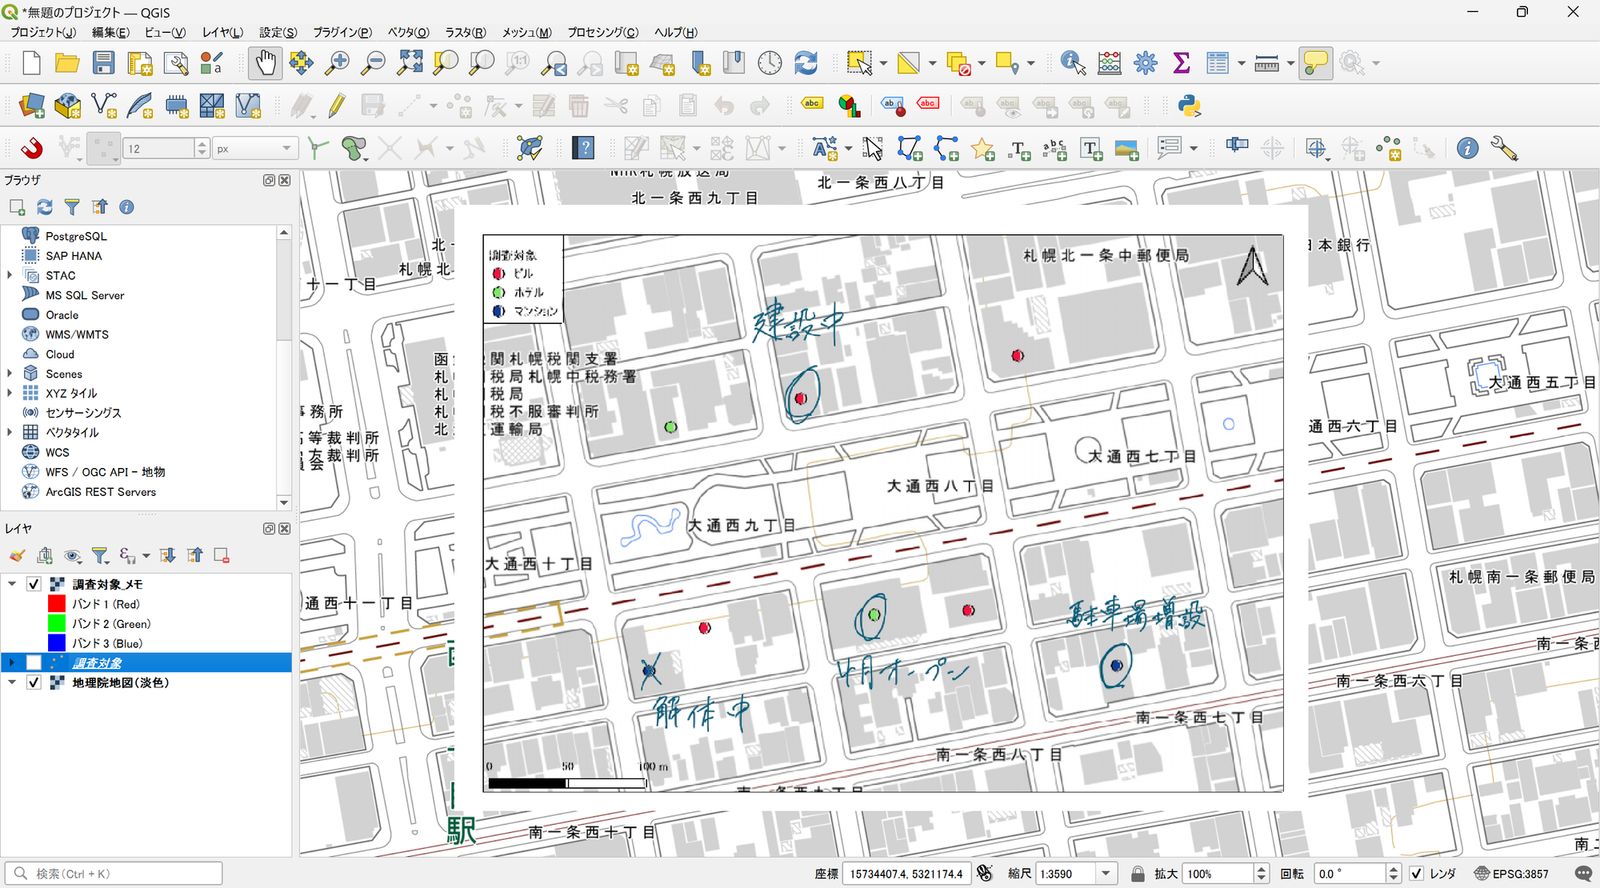Open the プラグイン menu
1600x888 pixels.
342,32
